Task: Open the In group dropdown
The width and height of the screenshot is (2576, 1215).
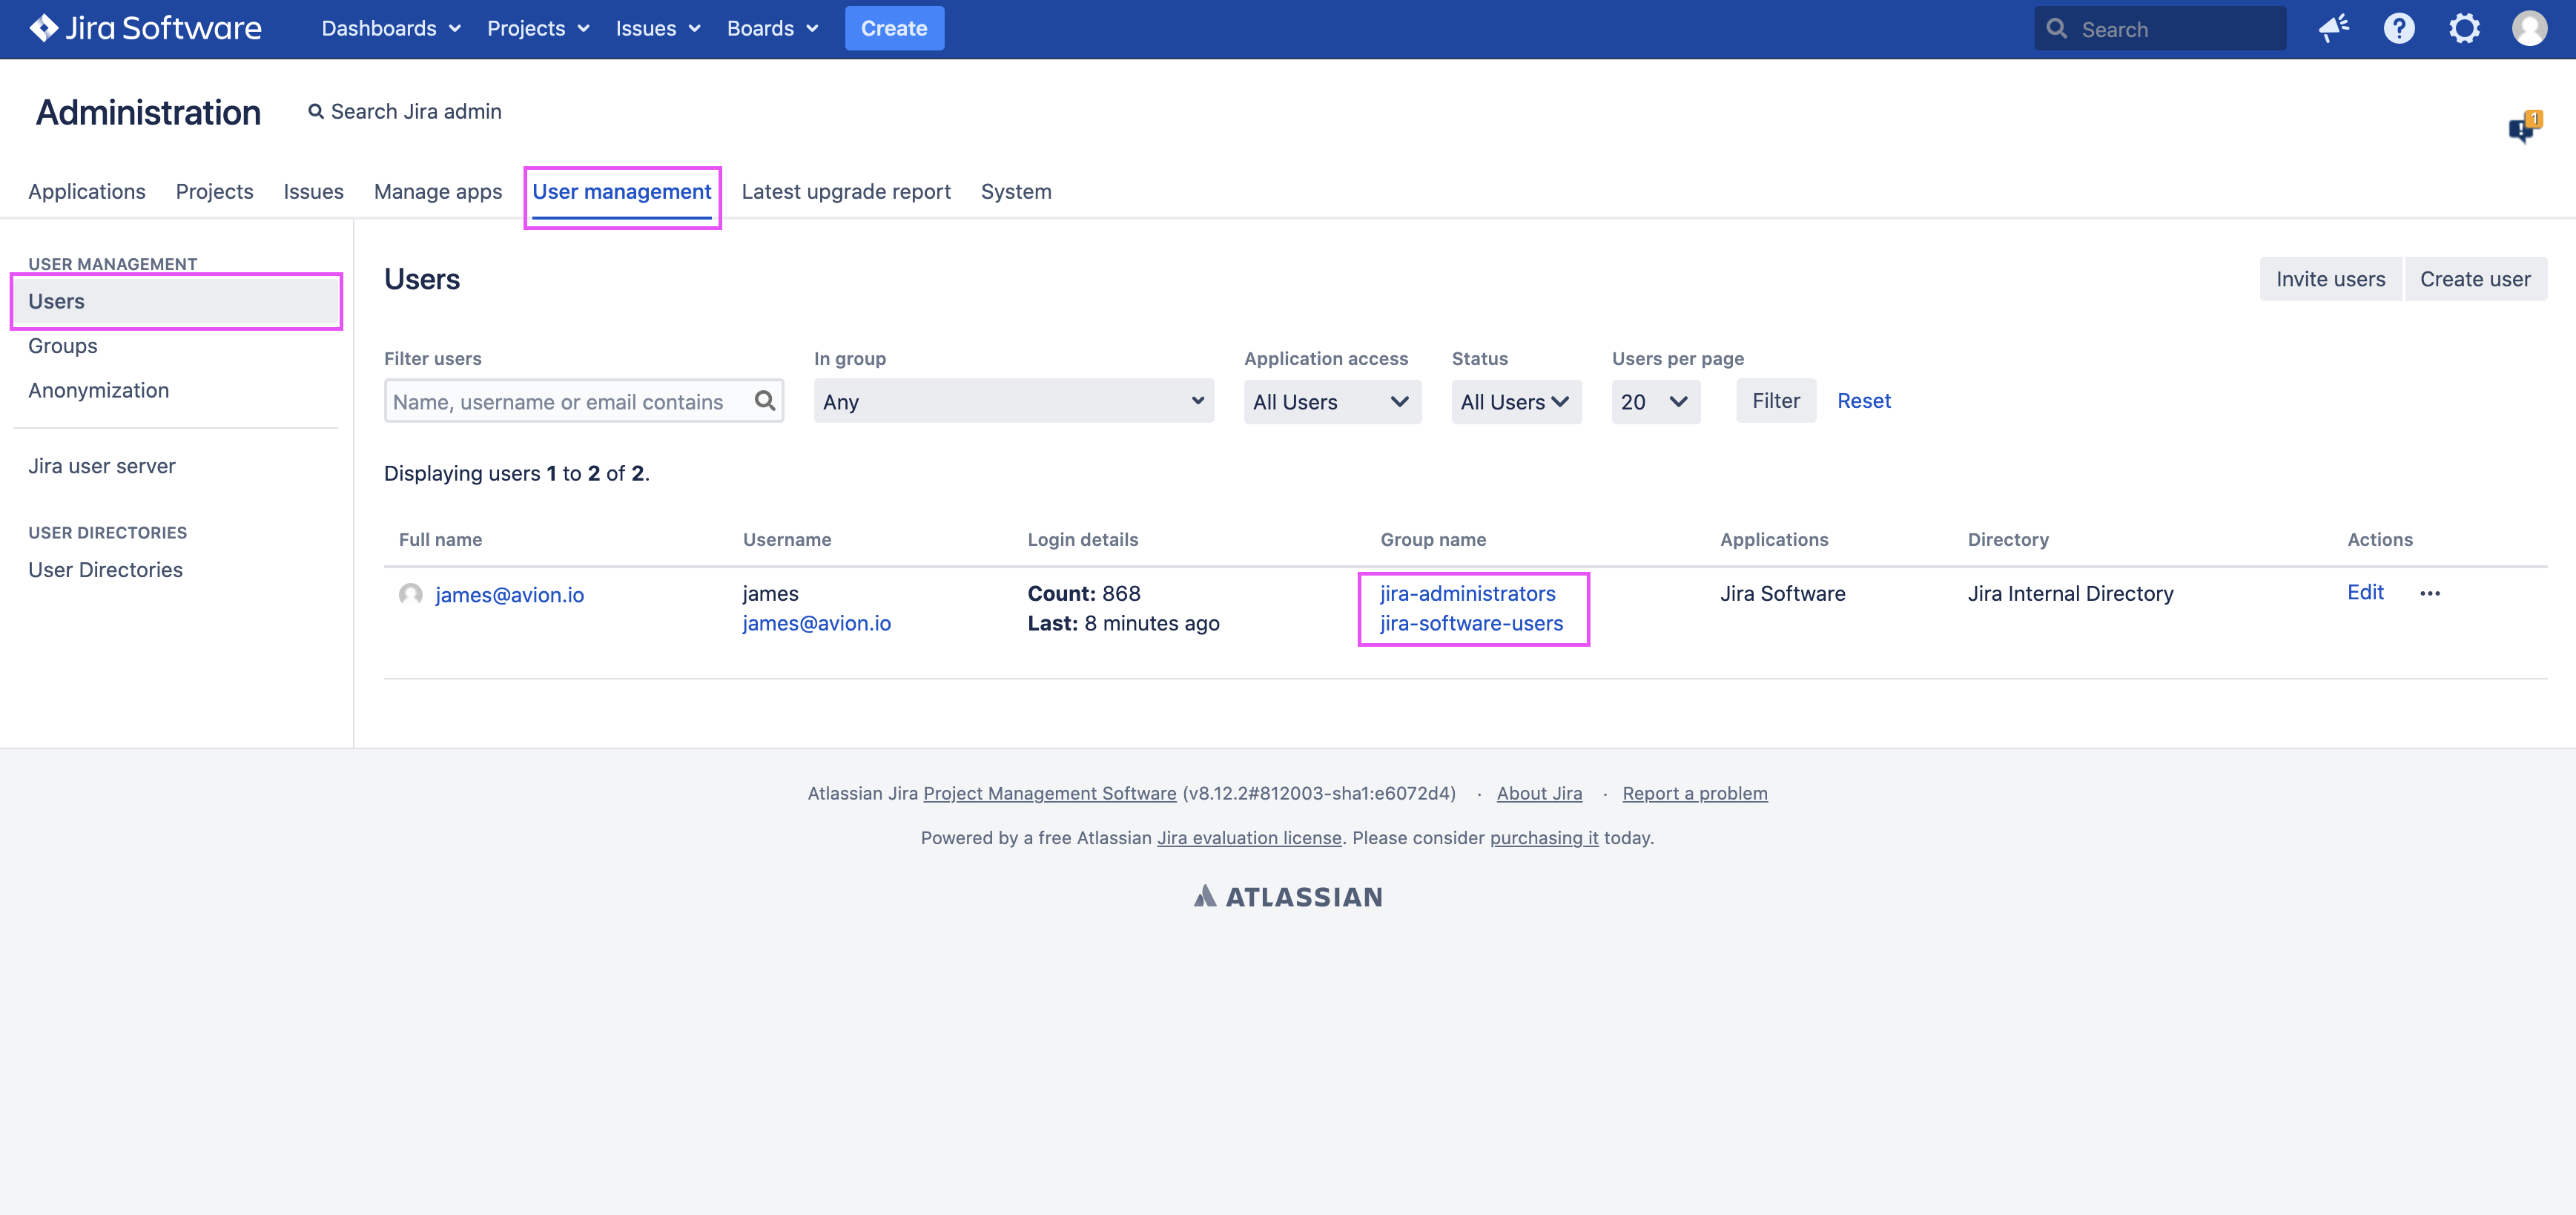Action: (x=1013, y=401)
